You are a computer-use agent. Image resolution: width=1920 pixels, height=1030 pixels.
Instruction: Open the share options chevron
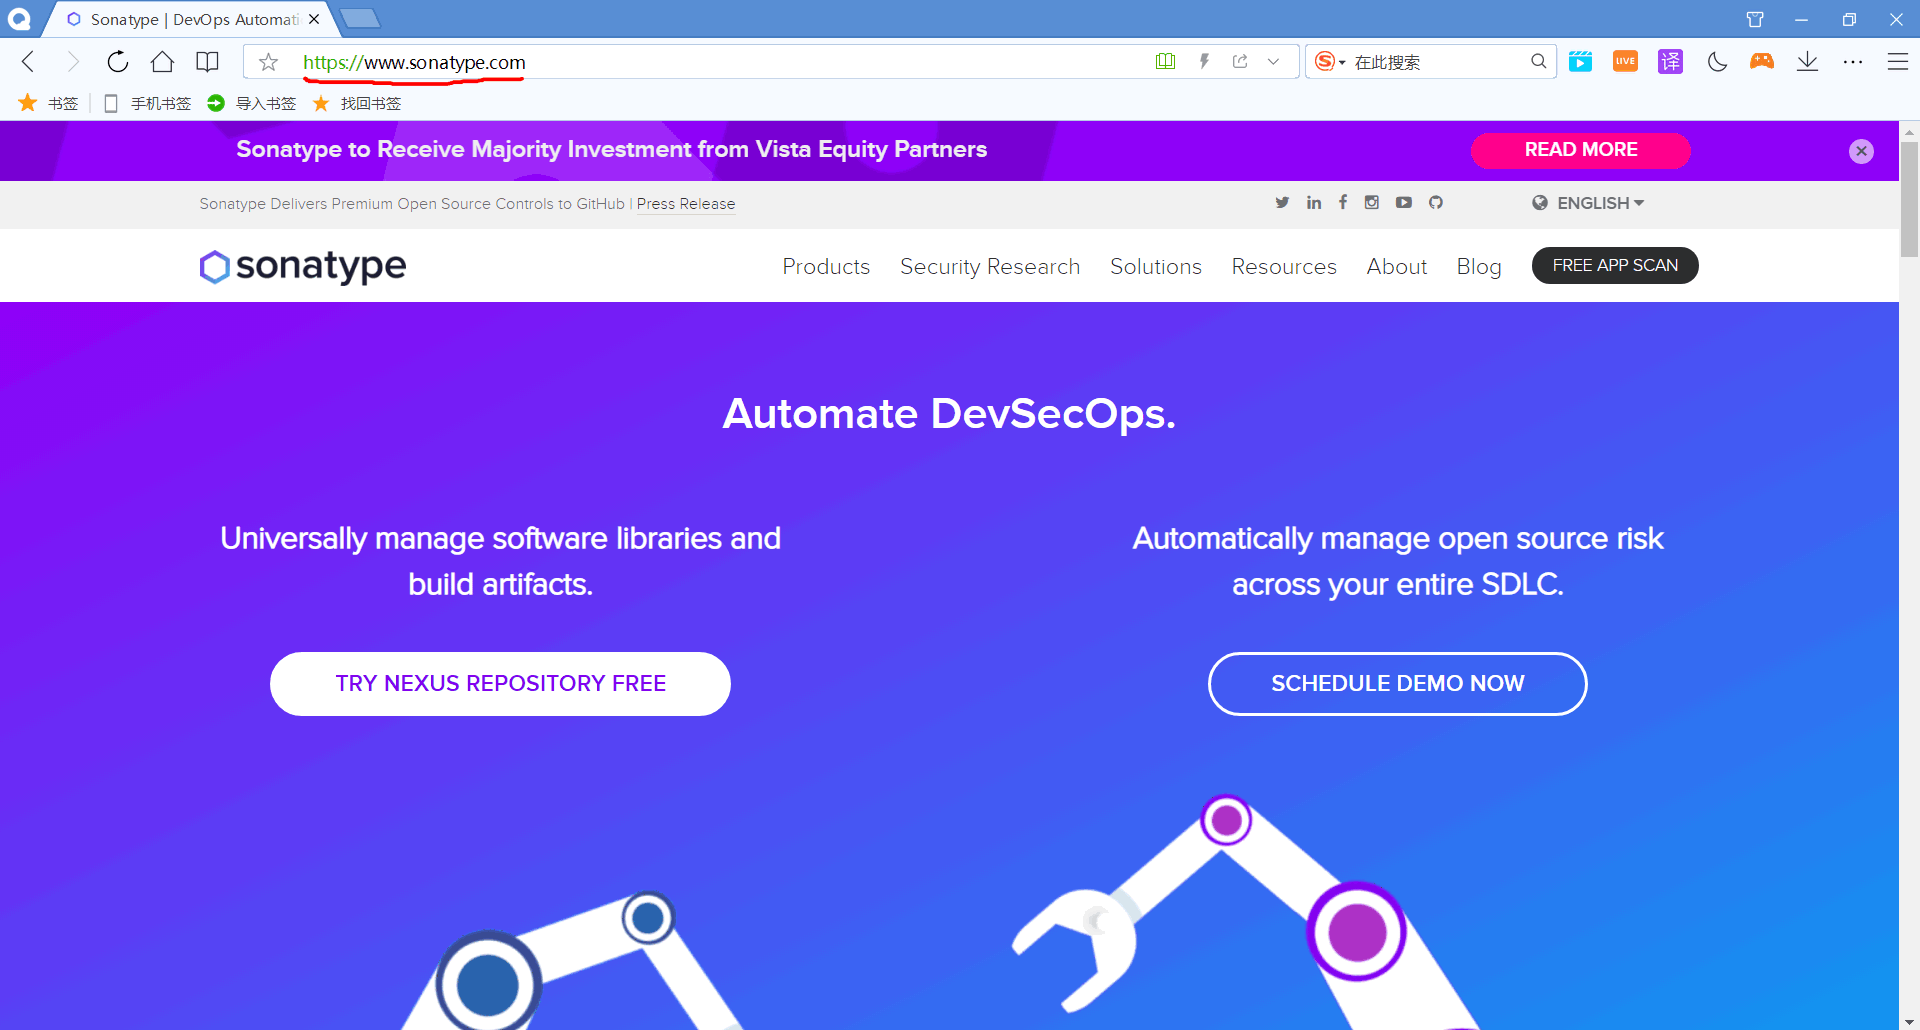click(x=1274, y=61)
